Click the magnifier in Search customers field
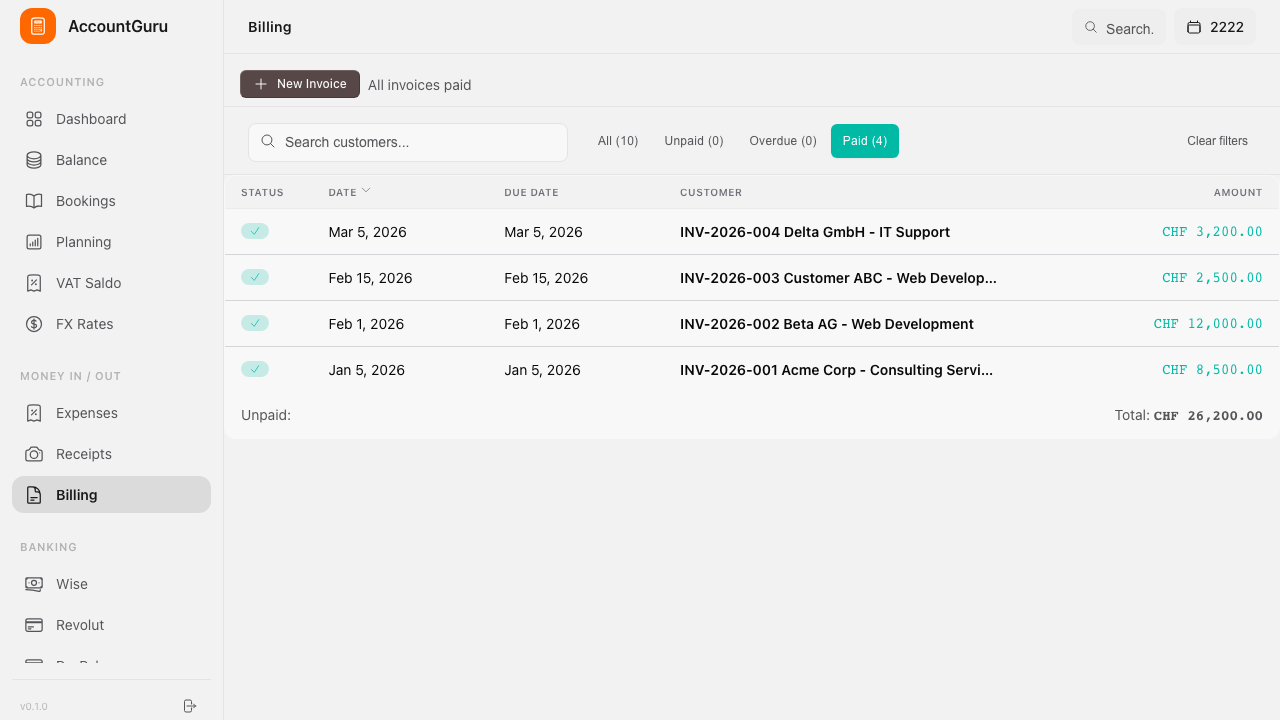Viewport: 1280px width, 720px height. pos(268,142)
